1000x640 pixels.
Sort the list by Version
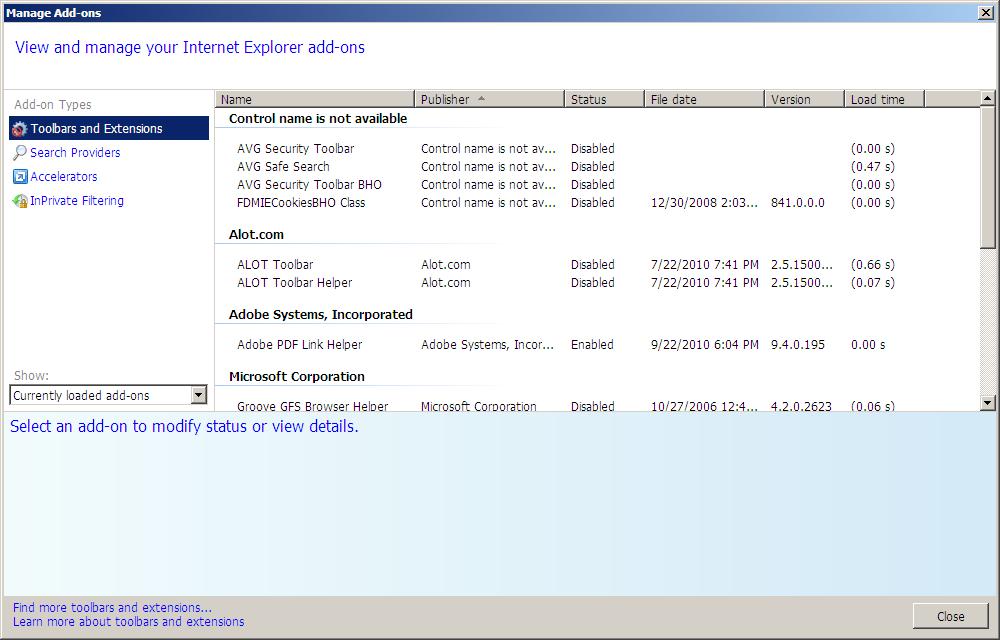point(801,98)
